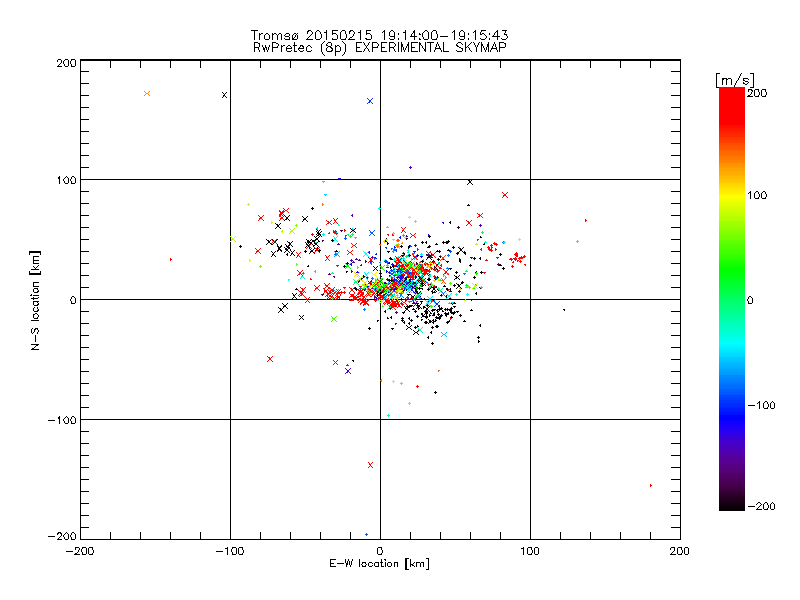Viewport: 800px width, 600px height.
Task: Click the y-axis tick label '-200'
Action: click(62, 536)
